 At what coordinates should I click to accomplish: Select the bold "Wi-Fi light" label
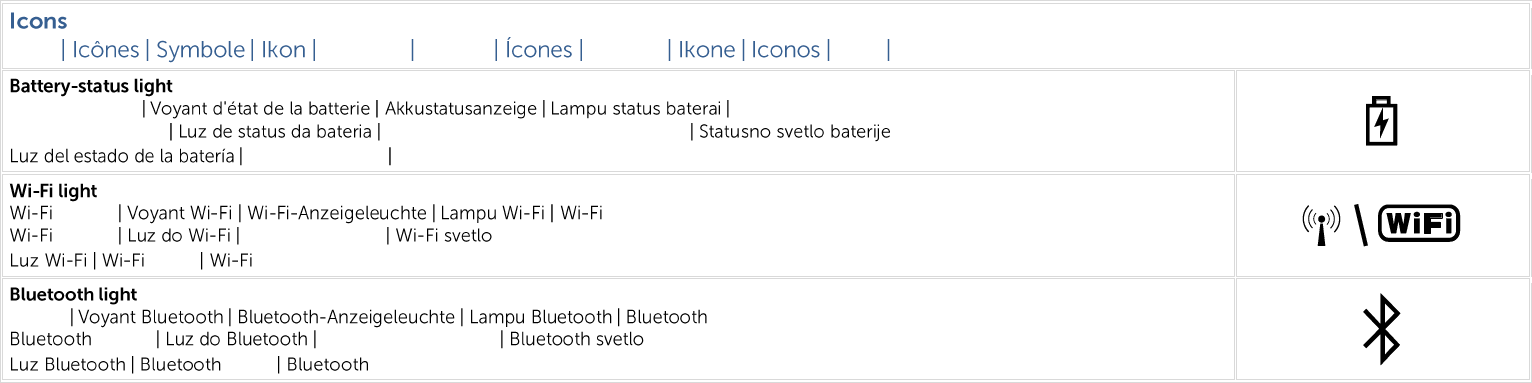click(53, 190)
